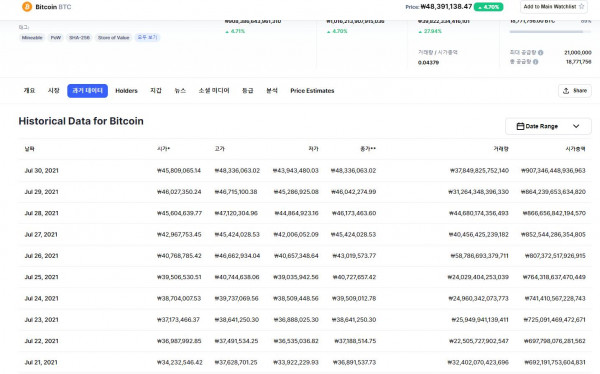
Task: Click the share upload icon
Action: (x=566, y=91)
